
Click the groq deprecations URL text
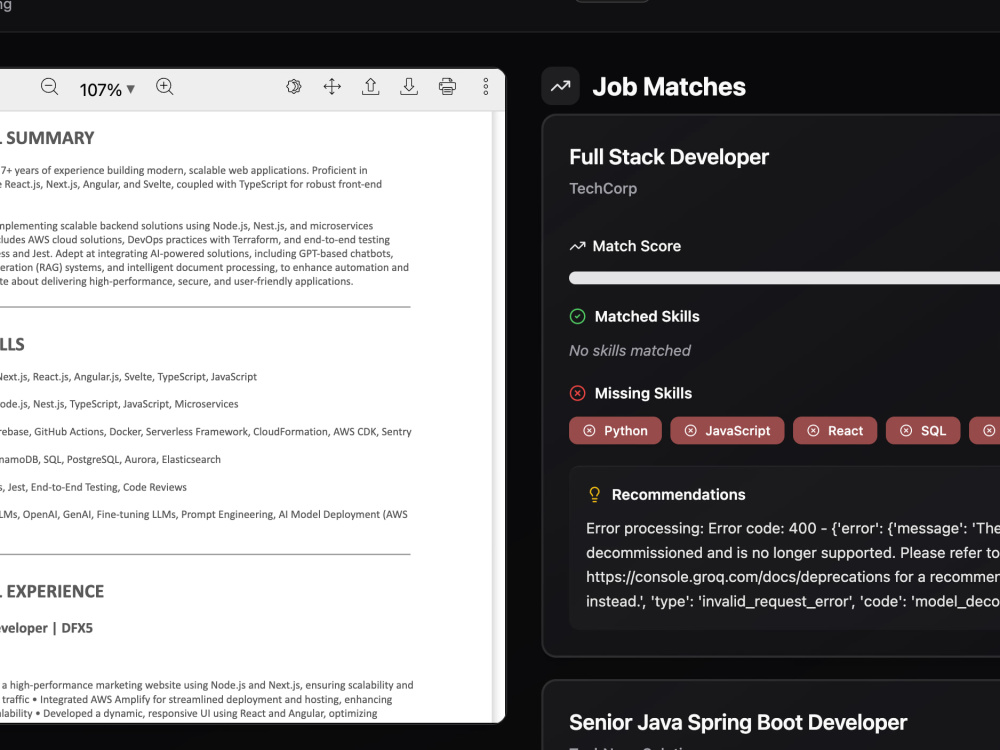739,577
